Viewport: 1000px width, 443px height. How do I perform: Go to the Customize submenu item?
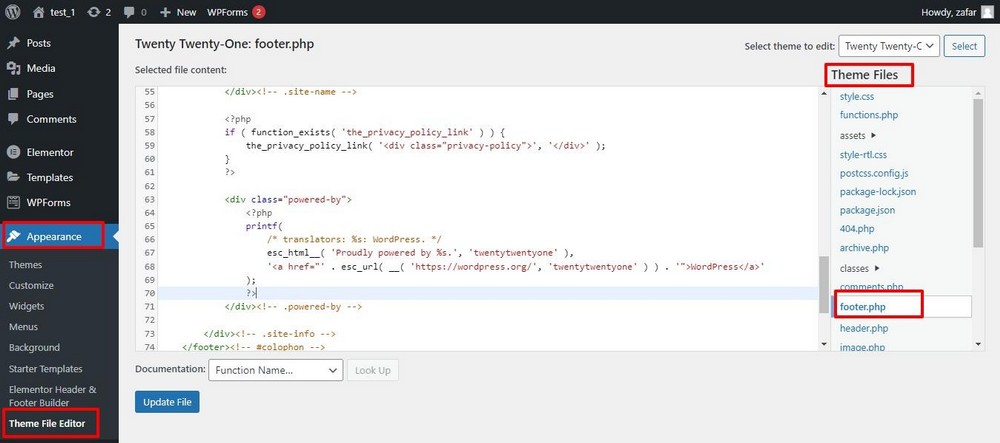pyautogui.click(x=31, y=285)
